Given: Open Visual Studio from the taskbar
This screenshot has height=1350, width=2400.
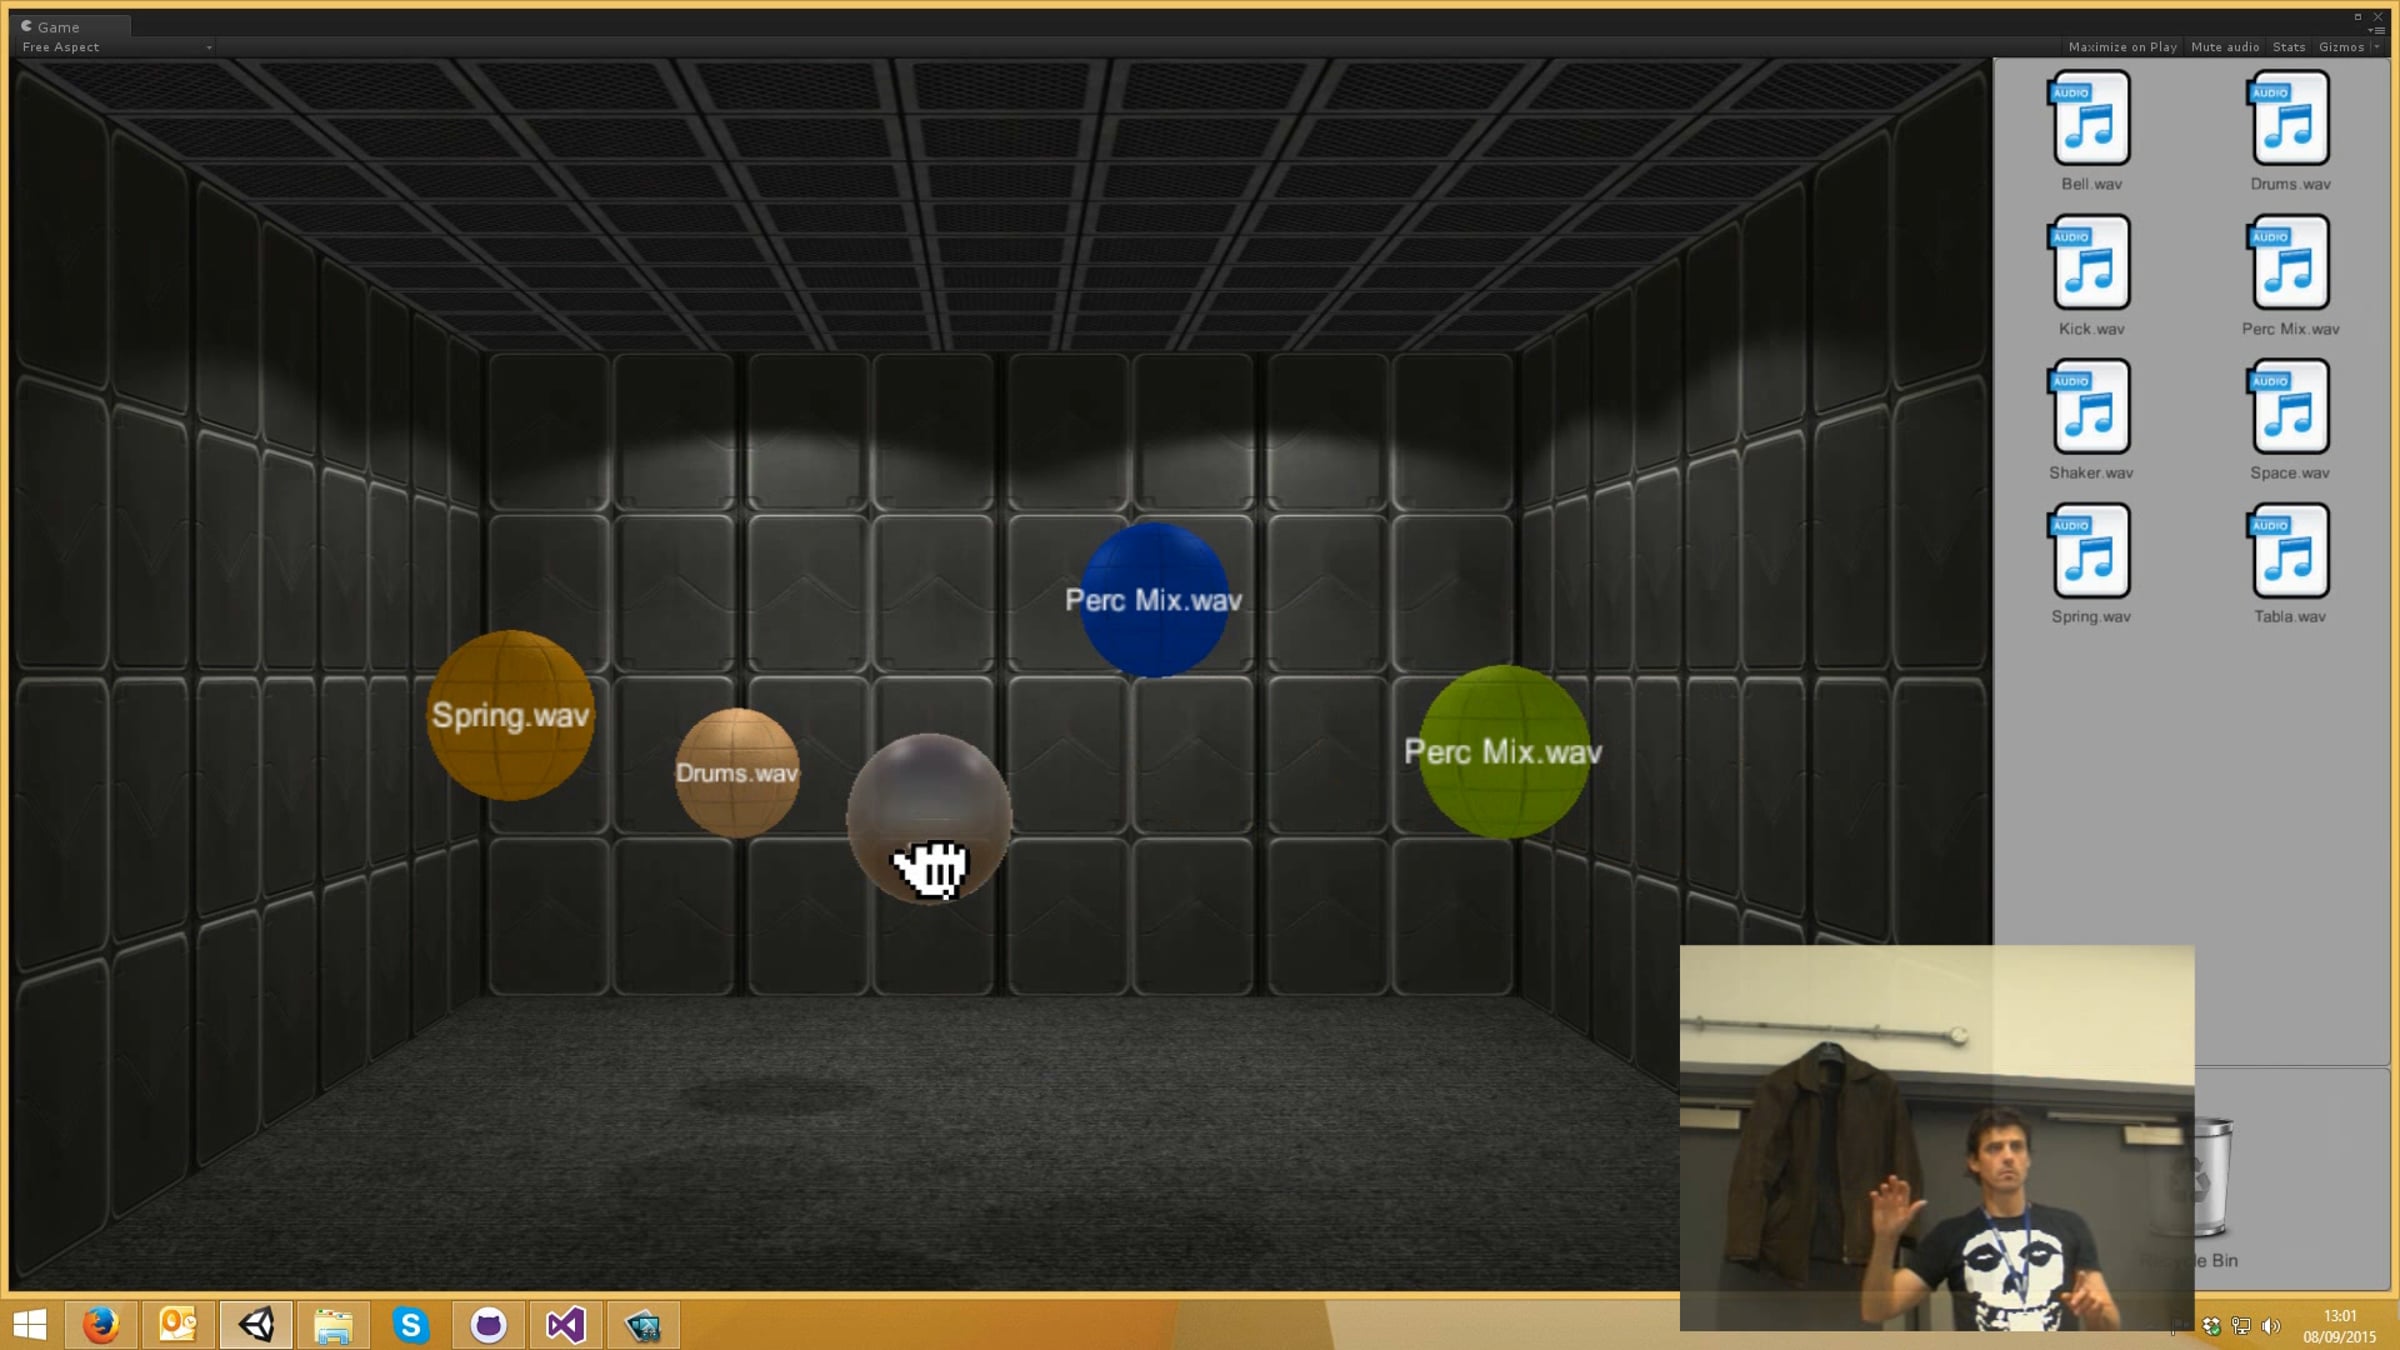Looking at the screenshot, I should [565, 1325].
